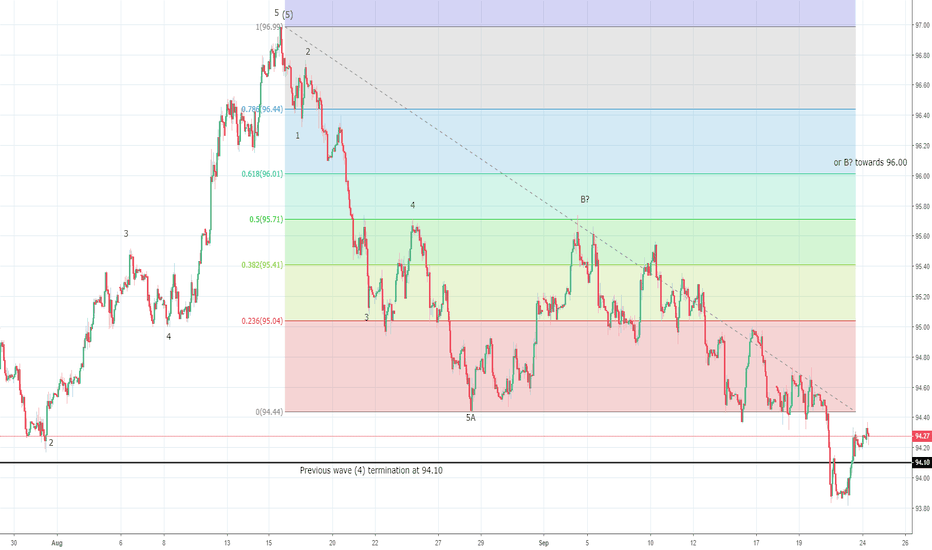Click the '10' date axis label

pyautogui.click(x=650, y=543)
